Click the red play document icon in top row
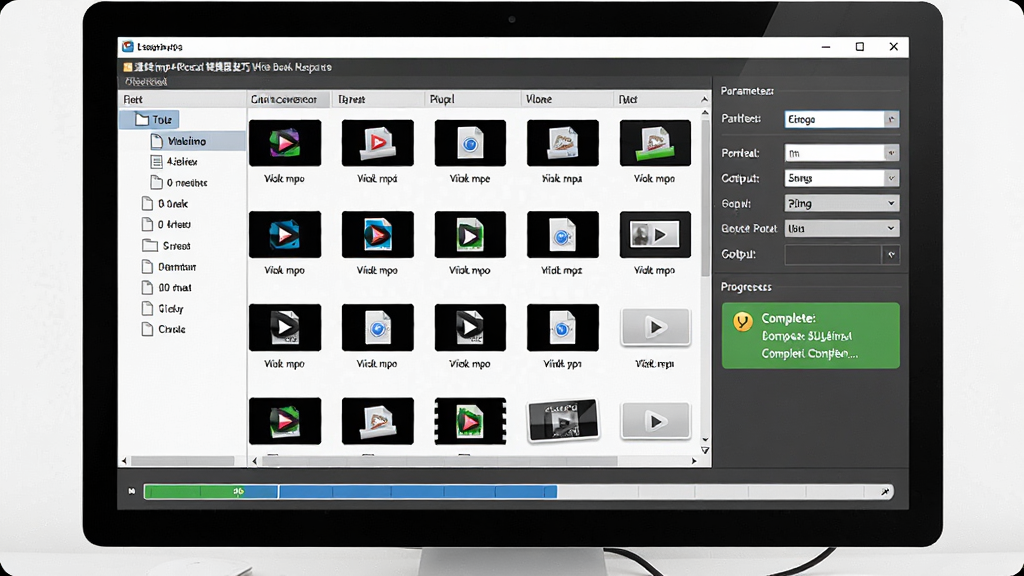The height and width of the screenshot is (576, 1024). (x=377, y=142)
